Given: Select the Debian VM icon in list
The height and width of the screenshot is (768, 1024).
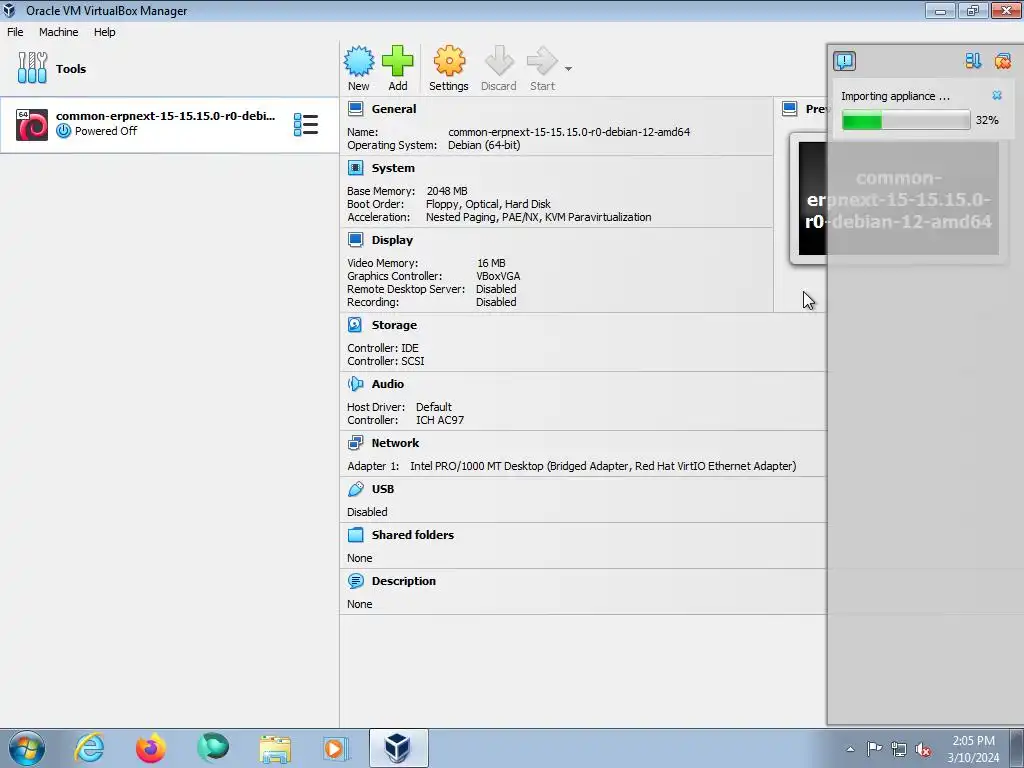Looking at the screenshot, I should [x=32, y=124].
